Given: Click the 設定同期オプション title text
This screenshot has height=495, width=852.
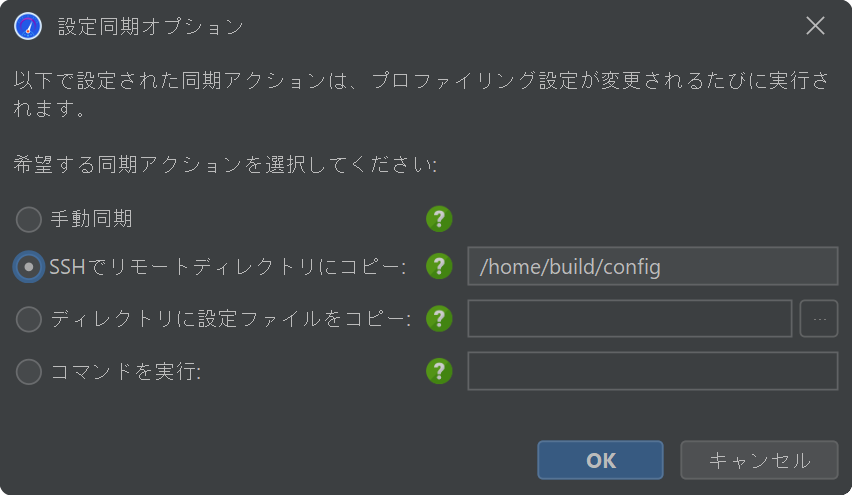Looking at the screenshot, I should [x=151, y=27].
